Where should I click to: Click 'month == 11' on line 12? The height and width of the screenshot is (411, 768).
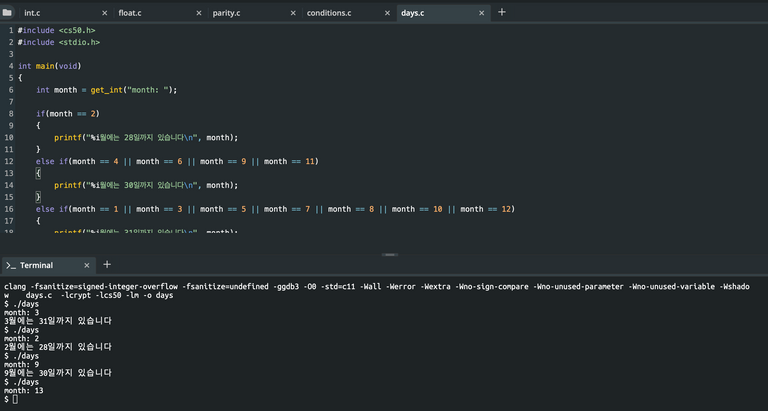coord(289,161)
